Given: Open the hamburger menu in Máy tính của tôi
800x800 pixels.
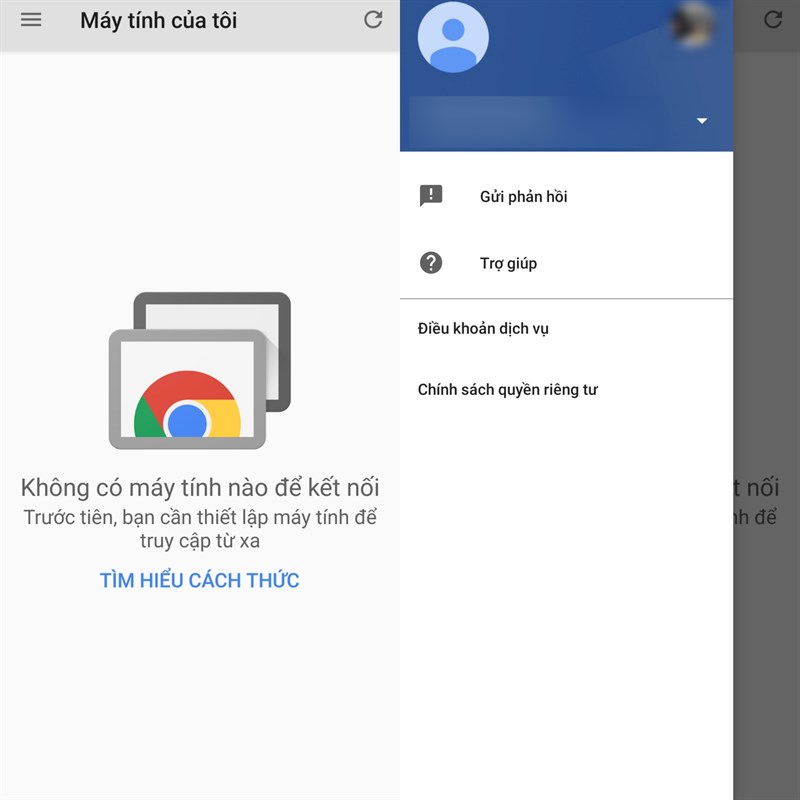Looking at the screenshot, I should pos(31,20).
